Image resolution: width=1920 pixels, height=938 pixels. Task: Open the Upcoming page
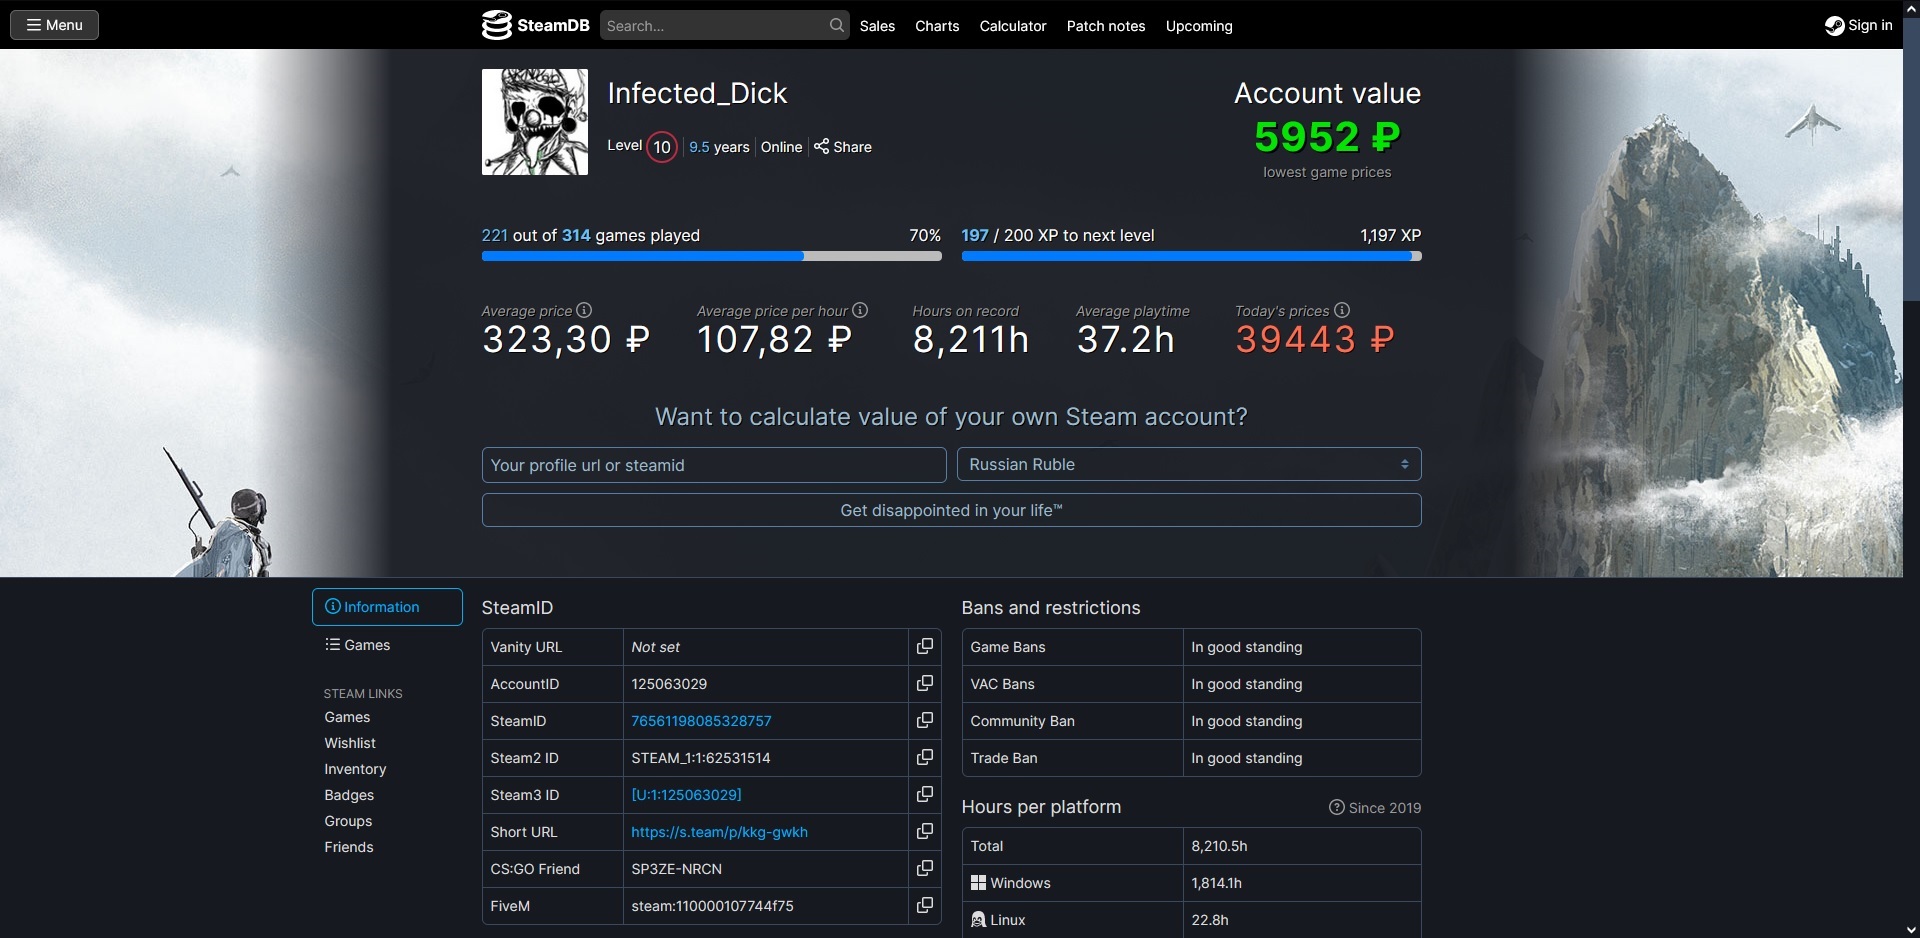1199,26
